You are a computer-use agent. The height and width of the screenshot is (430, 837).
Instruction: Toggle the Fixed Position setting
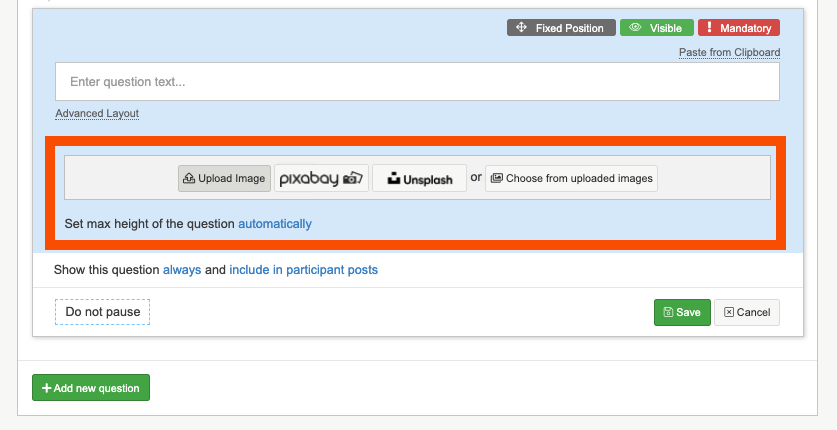click(559, 28)
